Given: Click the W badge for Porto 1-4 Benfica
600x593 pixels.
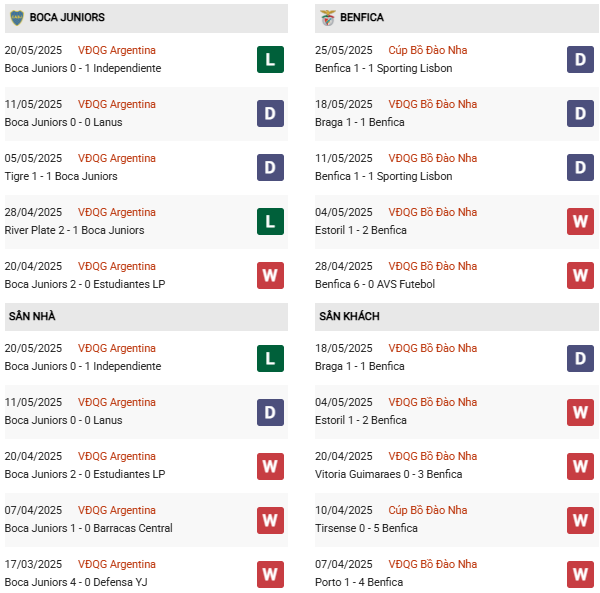Looking at the screenshot, I should (x=580, y=573).
